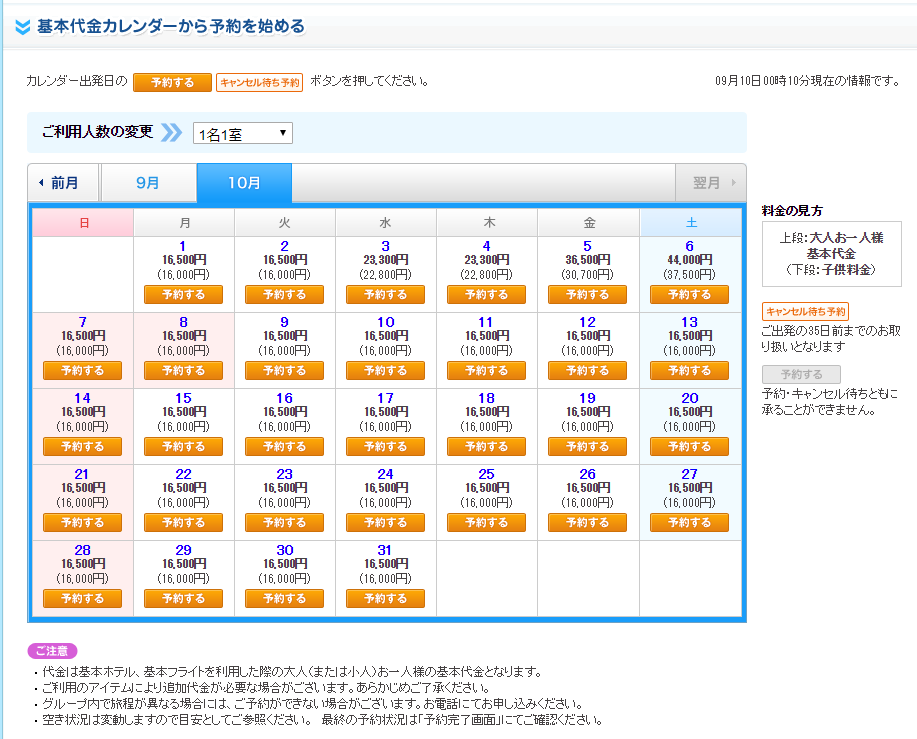Reserve October 2 with 予約する

tap(284, 295)
